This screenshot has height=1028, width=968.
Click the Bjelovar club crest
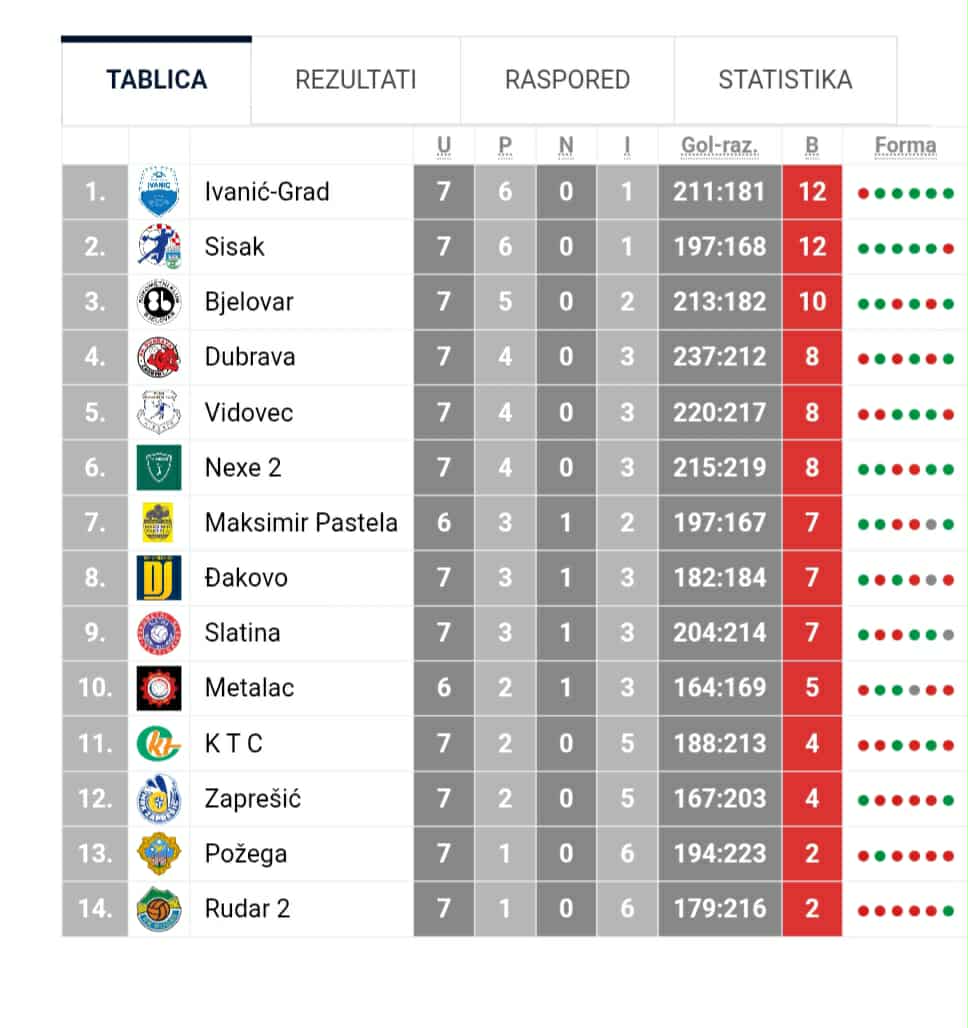[x=159, y=302]
